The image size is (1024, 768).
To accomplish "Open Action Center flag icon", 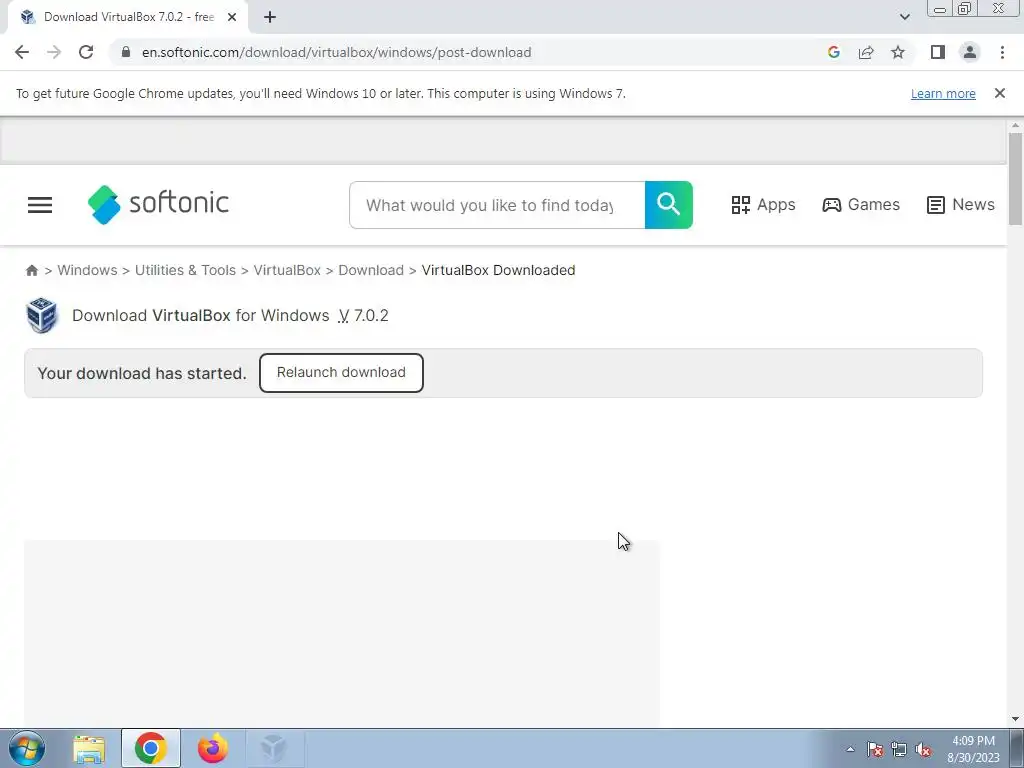I will (x=875, y=749).
